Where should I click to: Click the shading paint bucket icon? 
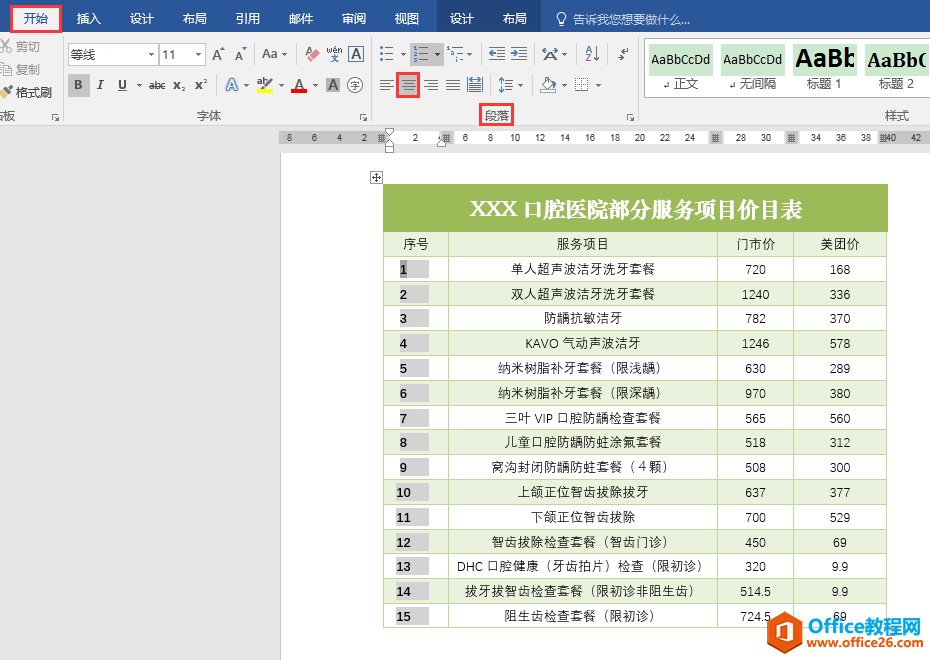pyautogui.click(x=548, y=85)
